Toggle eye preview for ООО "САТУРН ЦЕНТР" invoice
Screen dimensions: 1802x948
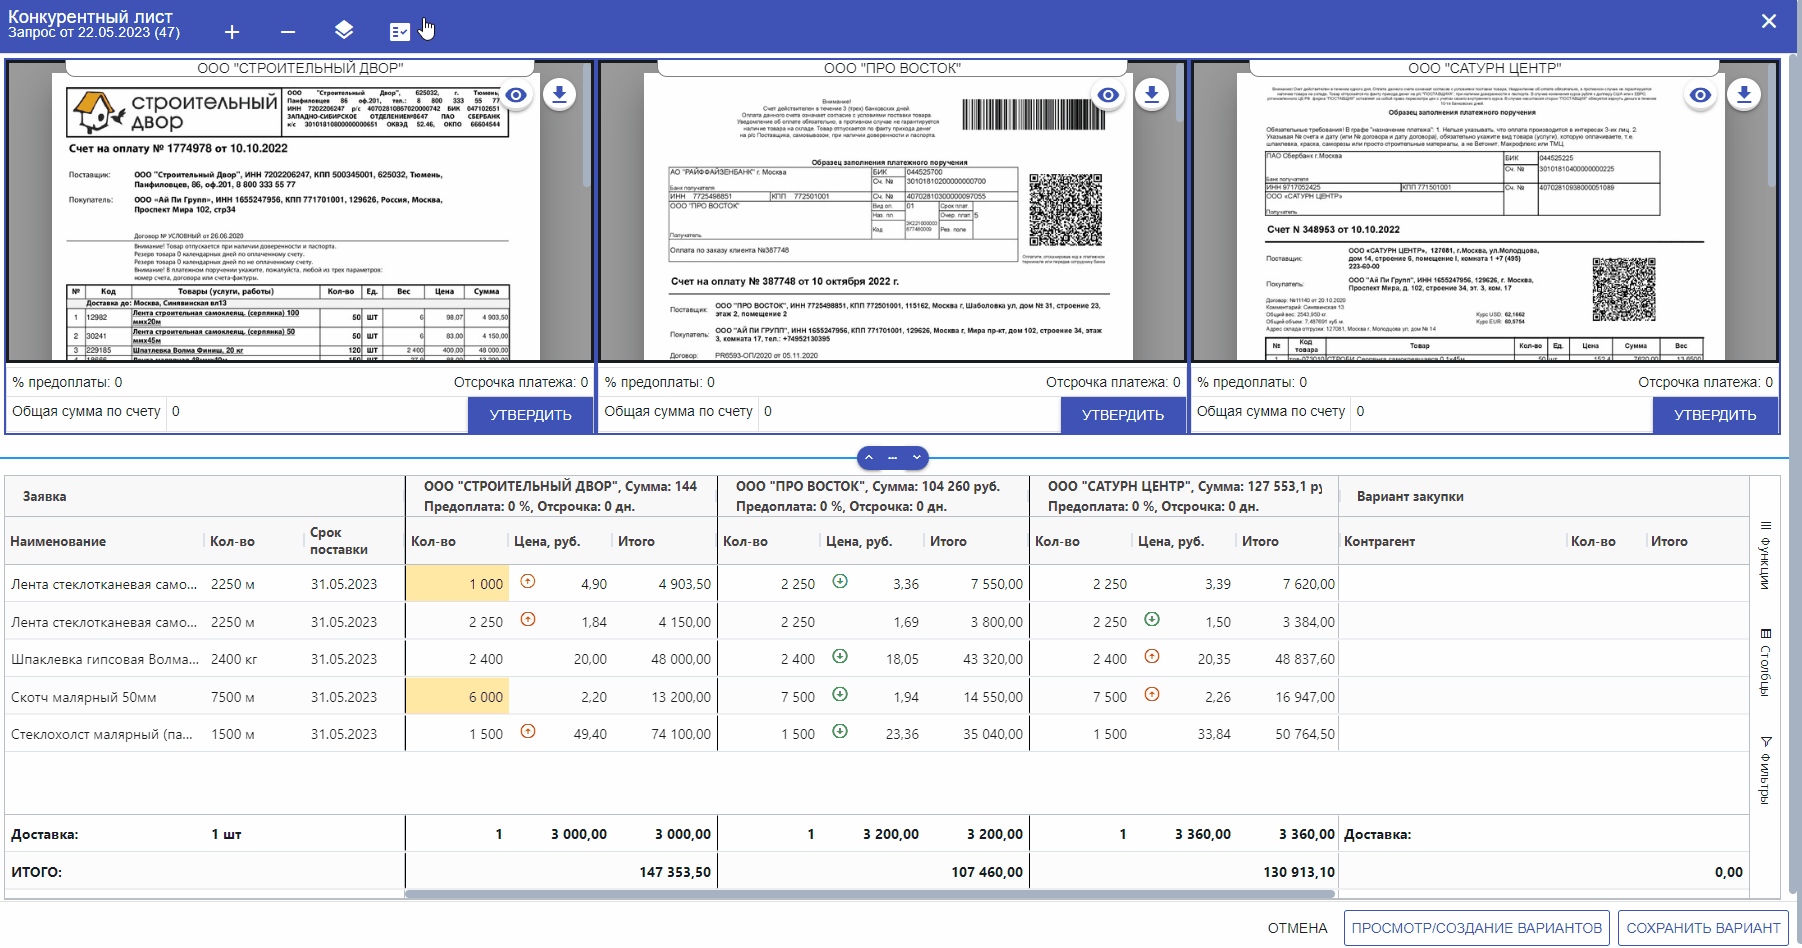[x=1700, y=95]
